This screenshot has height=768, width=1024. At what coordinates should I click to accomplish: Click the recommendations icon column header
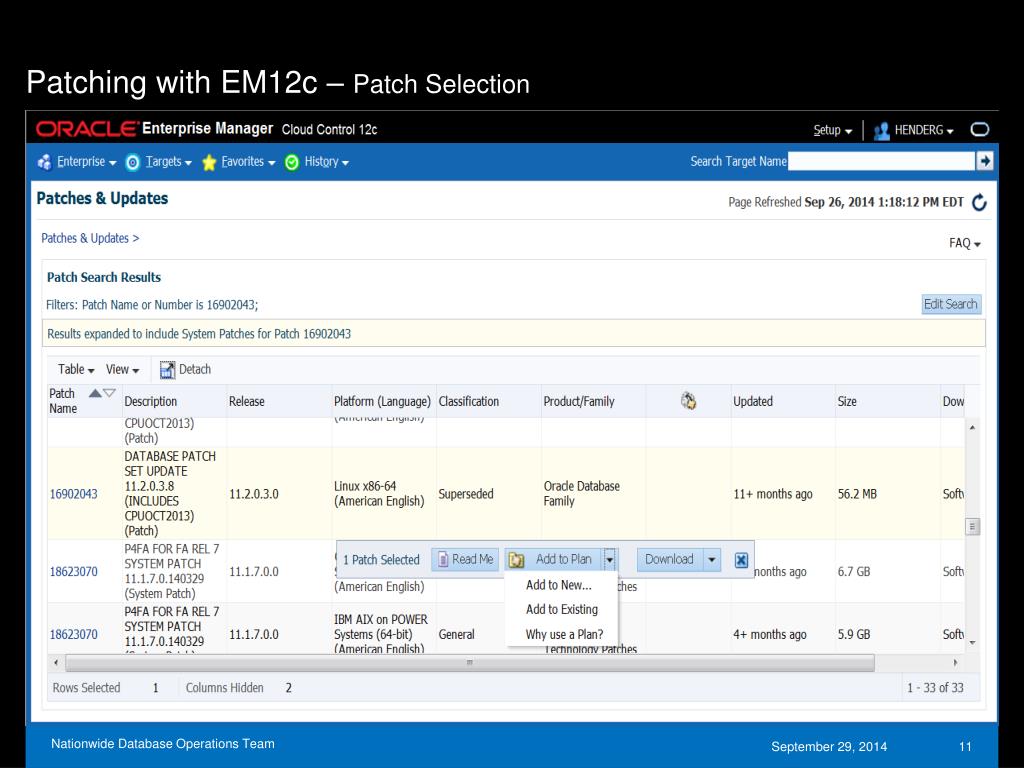[x=688, y=400]
